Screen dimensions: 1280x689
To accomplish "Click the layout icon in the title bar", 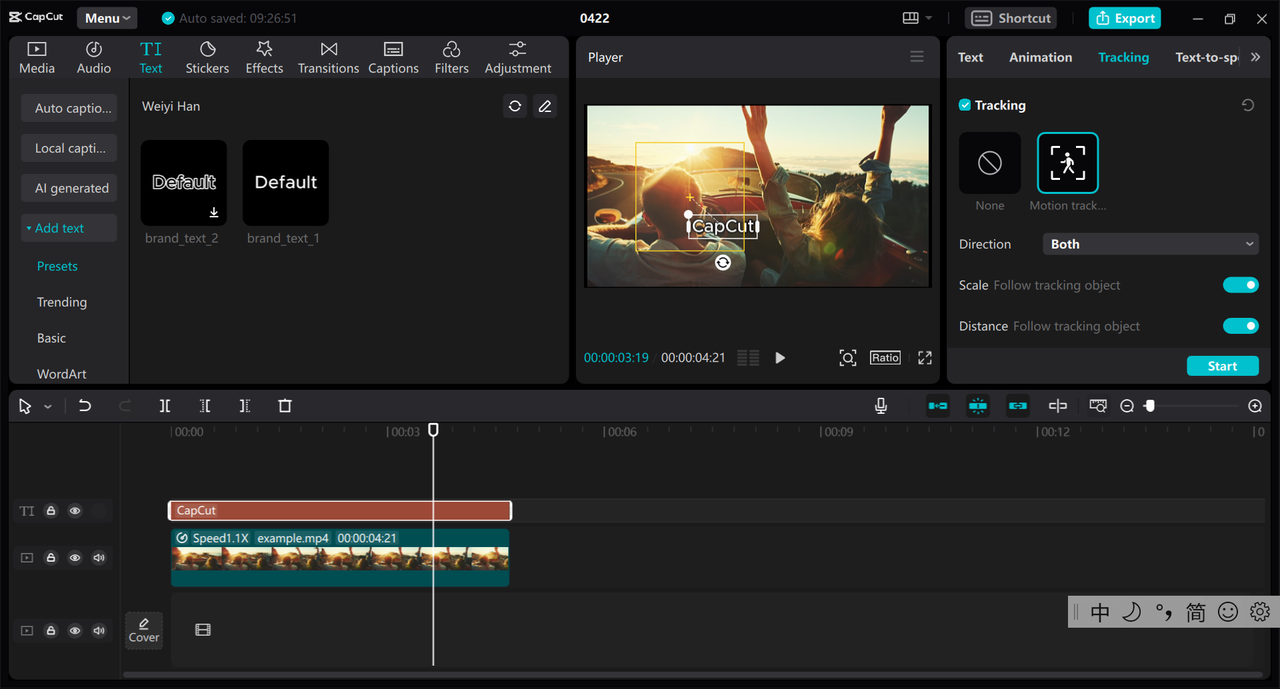I will pyautogui.click(x=911, y=18).
